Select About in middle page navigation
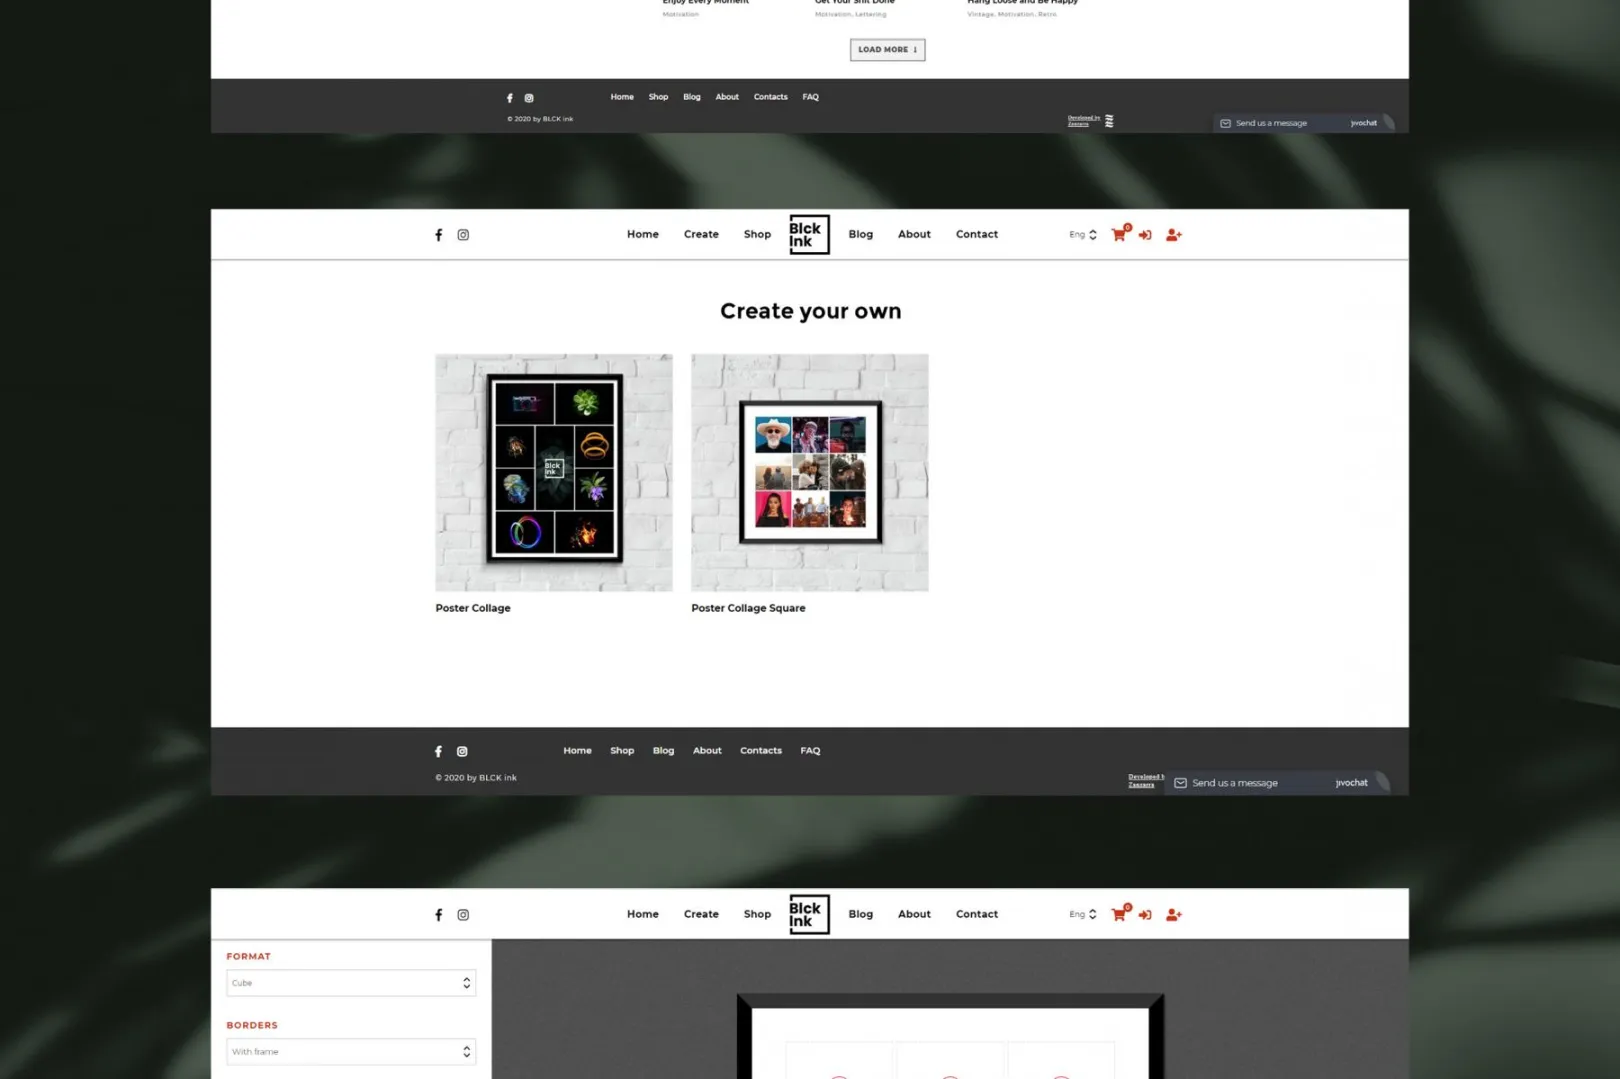This screenshot has width=1620, height=1079. pos(914,234)
